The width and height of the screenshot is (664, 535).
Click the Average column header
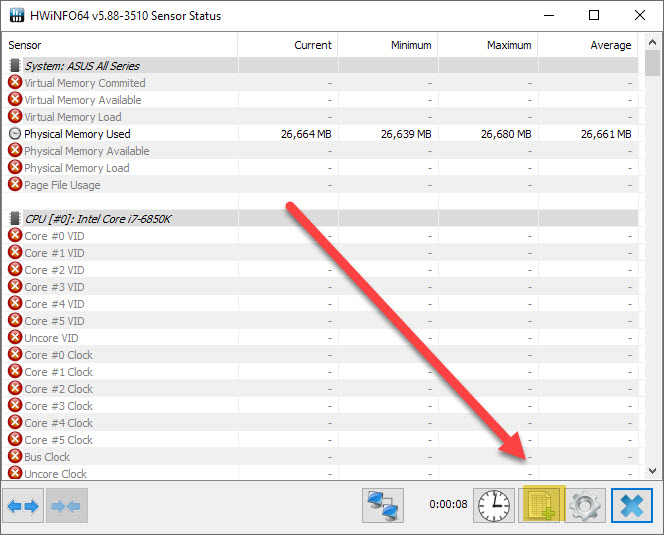(588, 45)
